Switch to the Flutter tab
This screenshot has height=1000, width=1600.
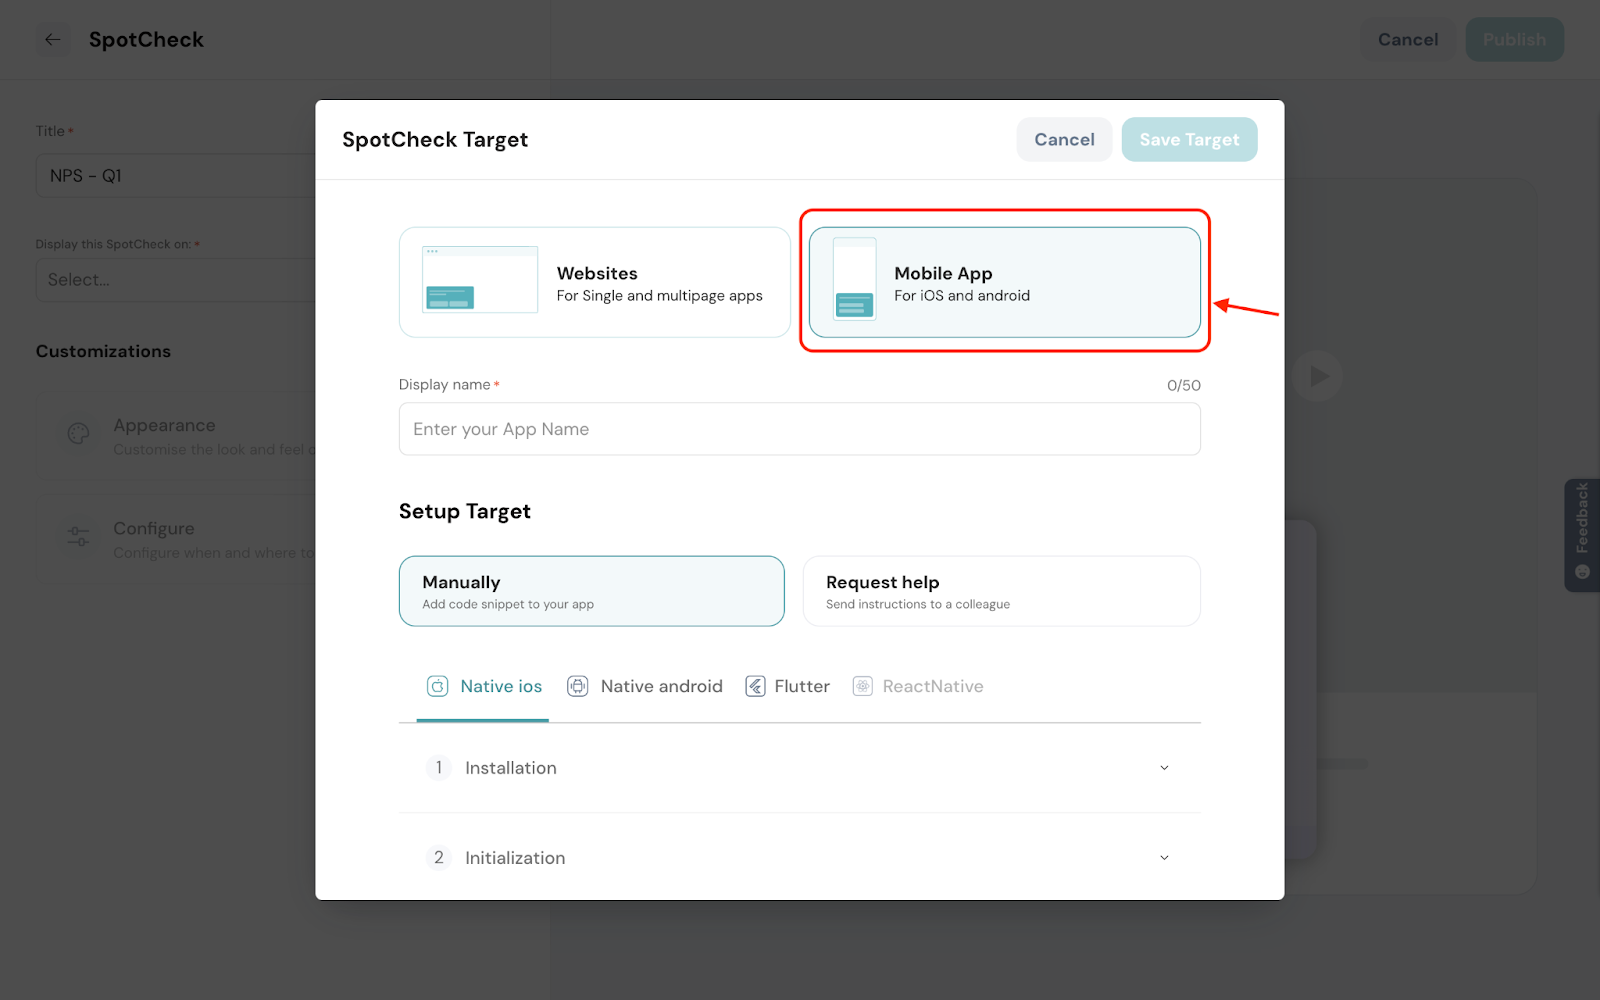pos(801,686)
